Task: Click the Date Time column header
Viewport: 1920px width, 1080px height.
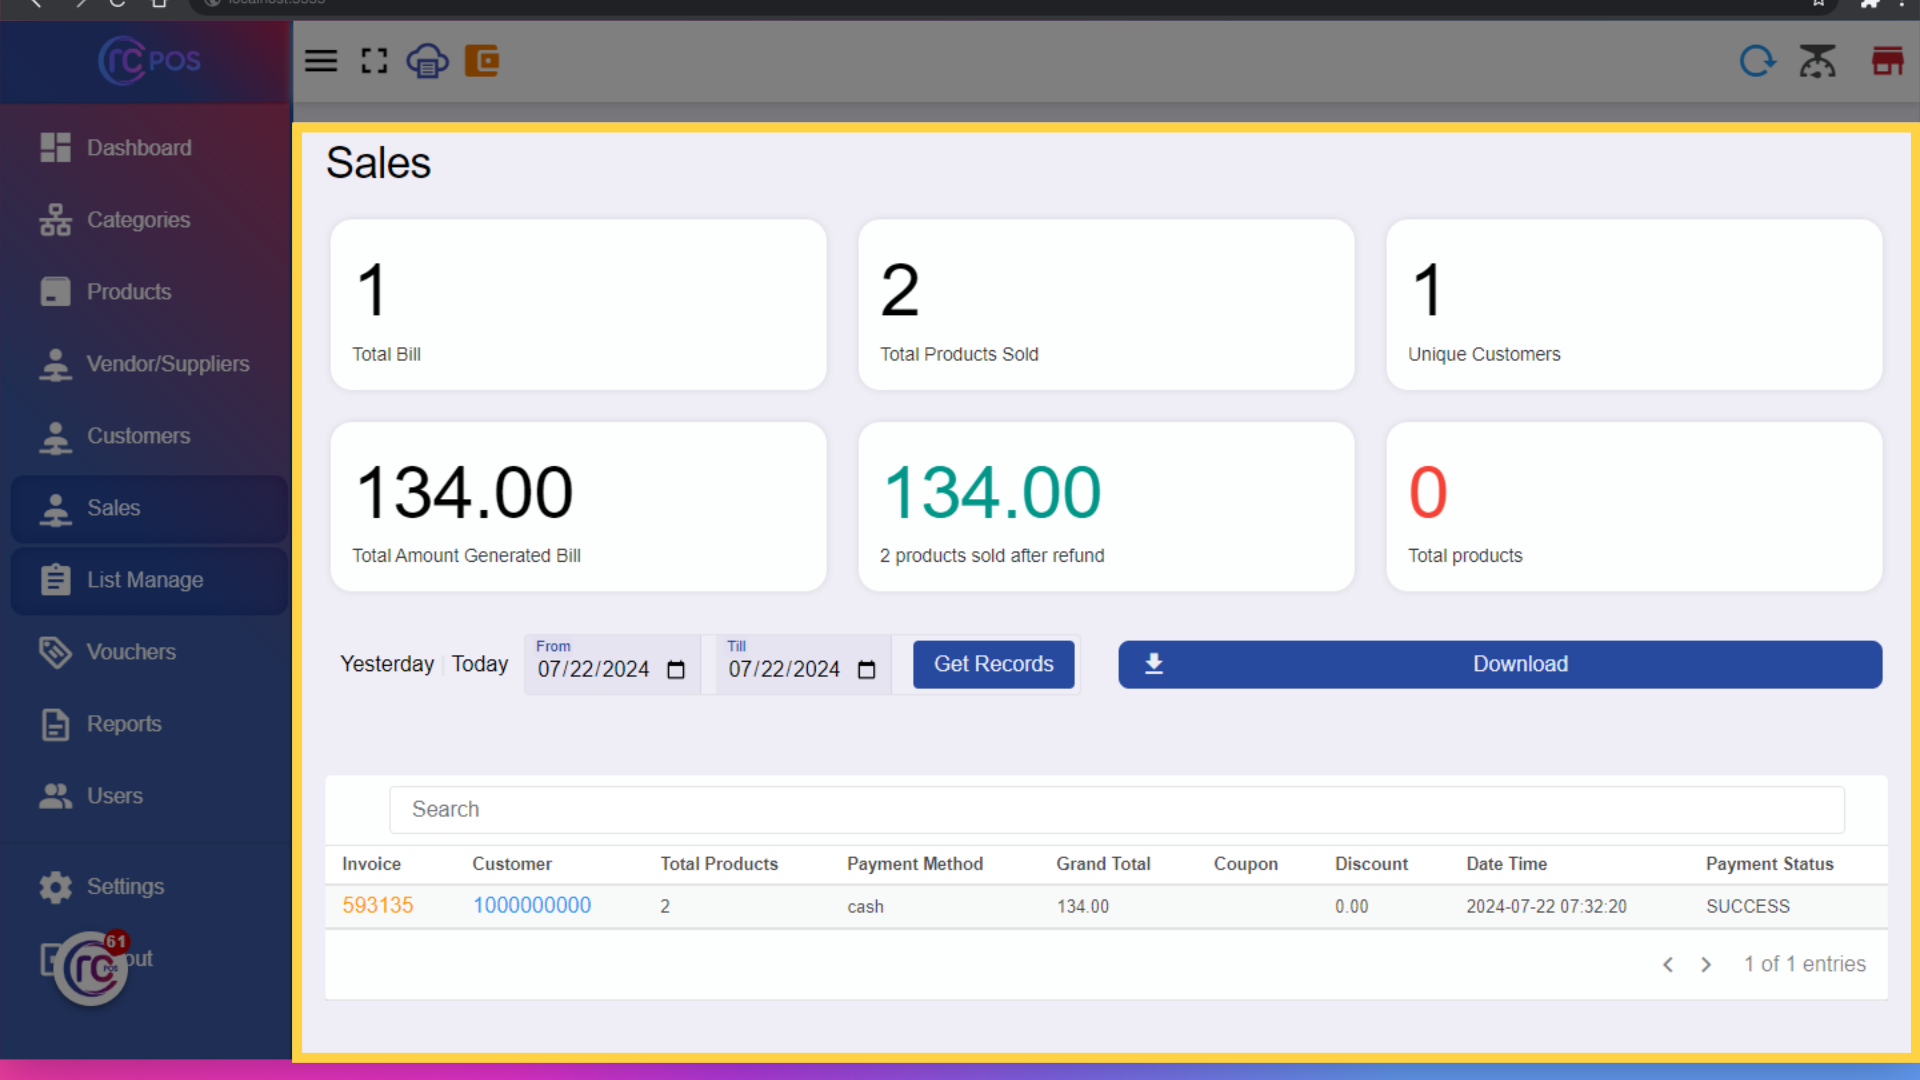Action: [1507, 864]
